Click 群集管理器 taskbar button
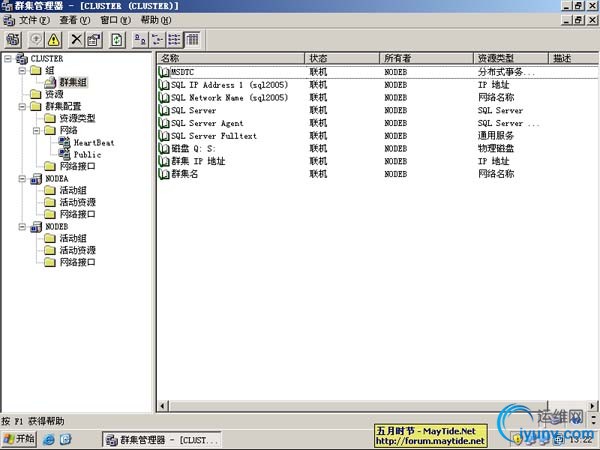Screen dimensions: 600x450 point(162,440)
